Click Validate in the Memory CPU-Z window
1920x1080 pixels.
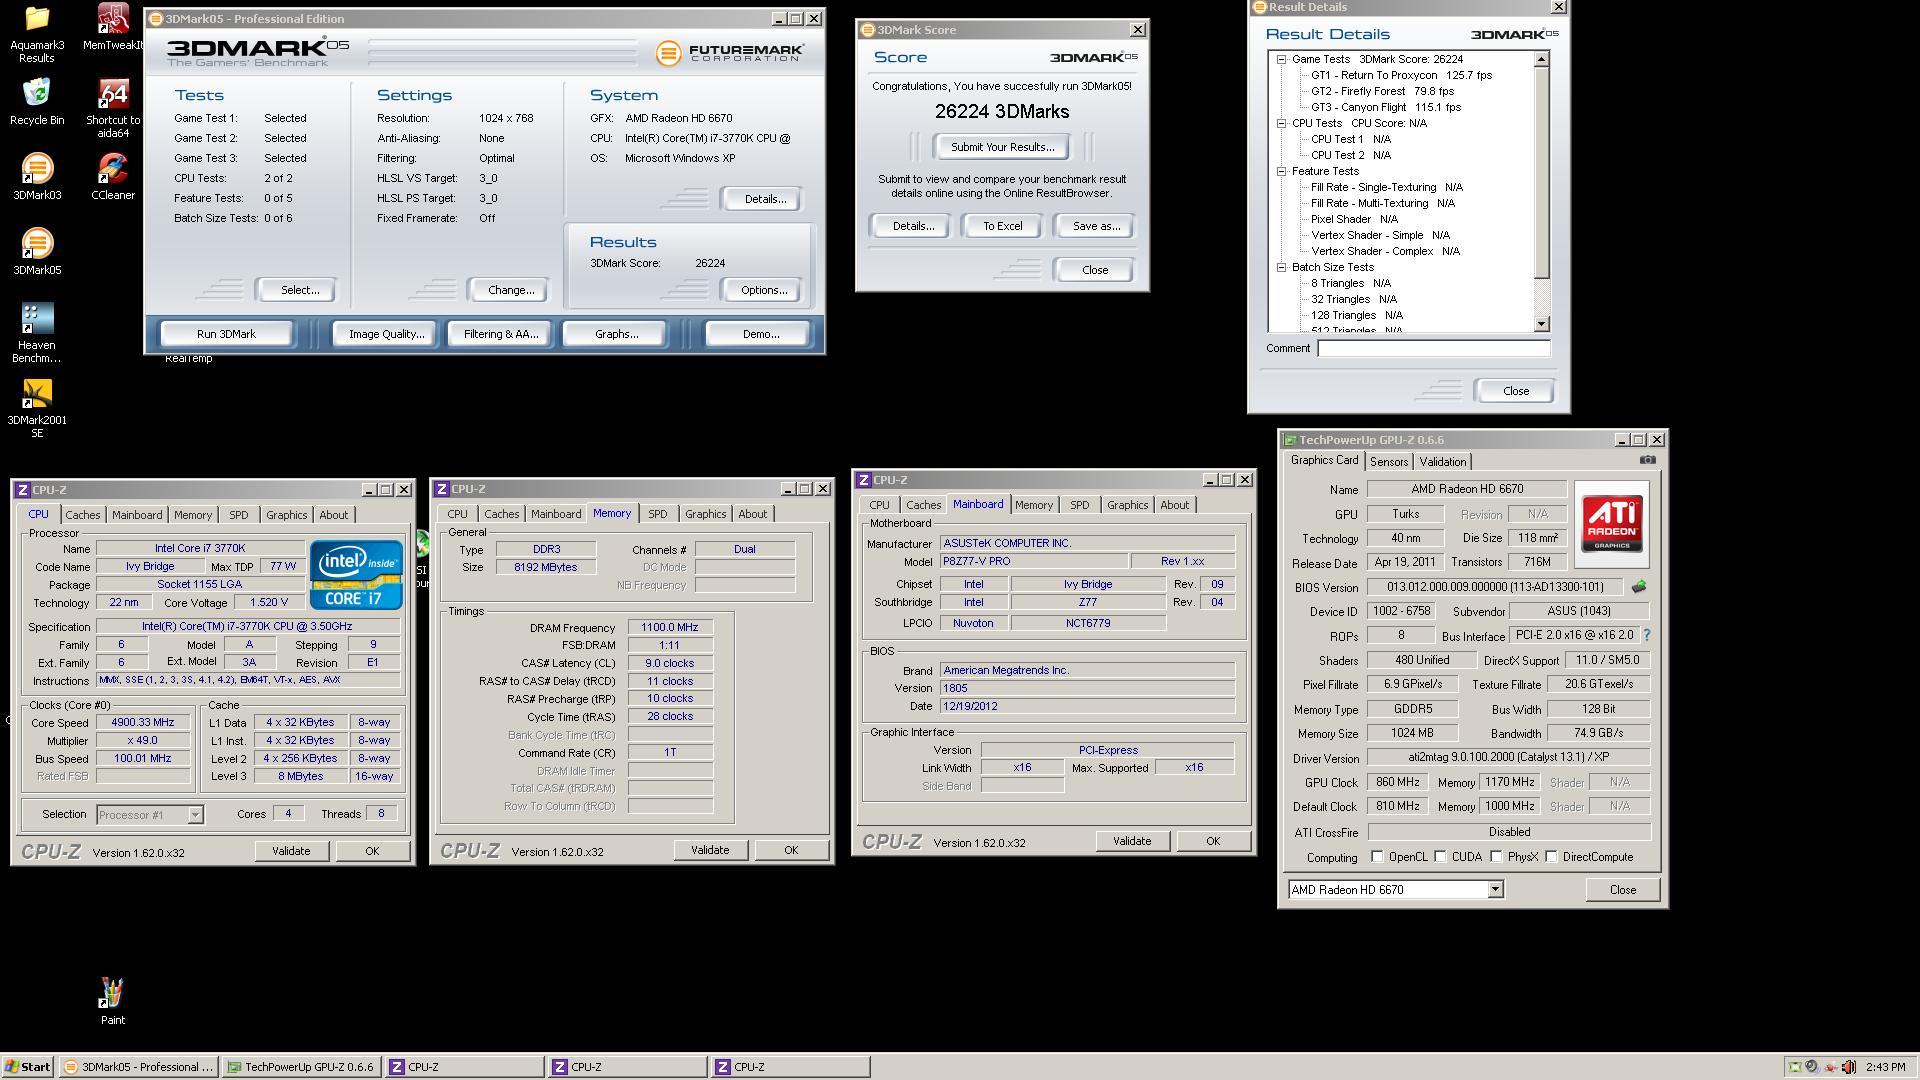[710, 850]
